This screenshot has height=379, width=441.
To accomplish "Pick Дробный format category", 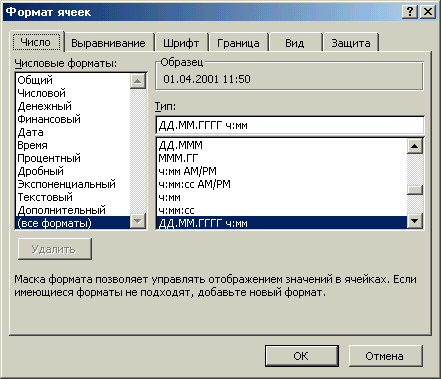I will pos(73,171).
